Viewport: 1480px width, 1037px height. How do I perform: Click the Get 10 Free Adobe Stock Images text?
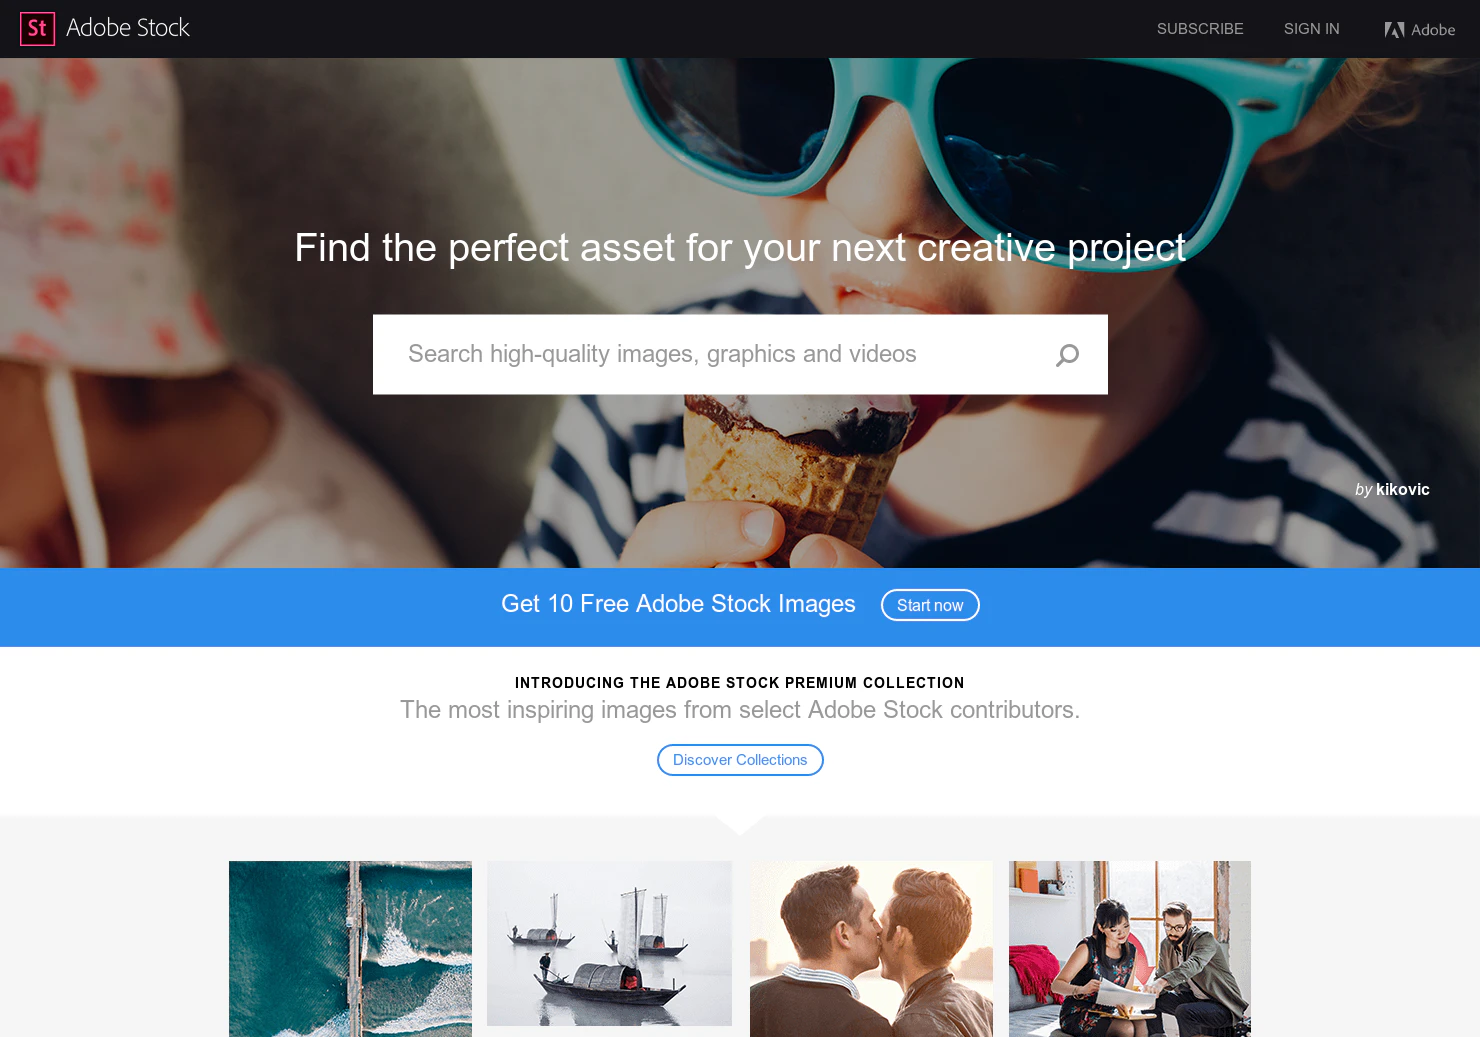click(x=678, y=604)
